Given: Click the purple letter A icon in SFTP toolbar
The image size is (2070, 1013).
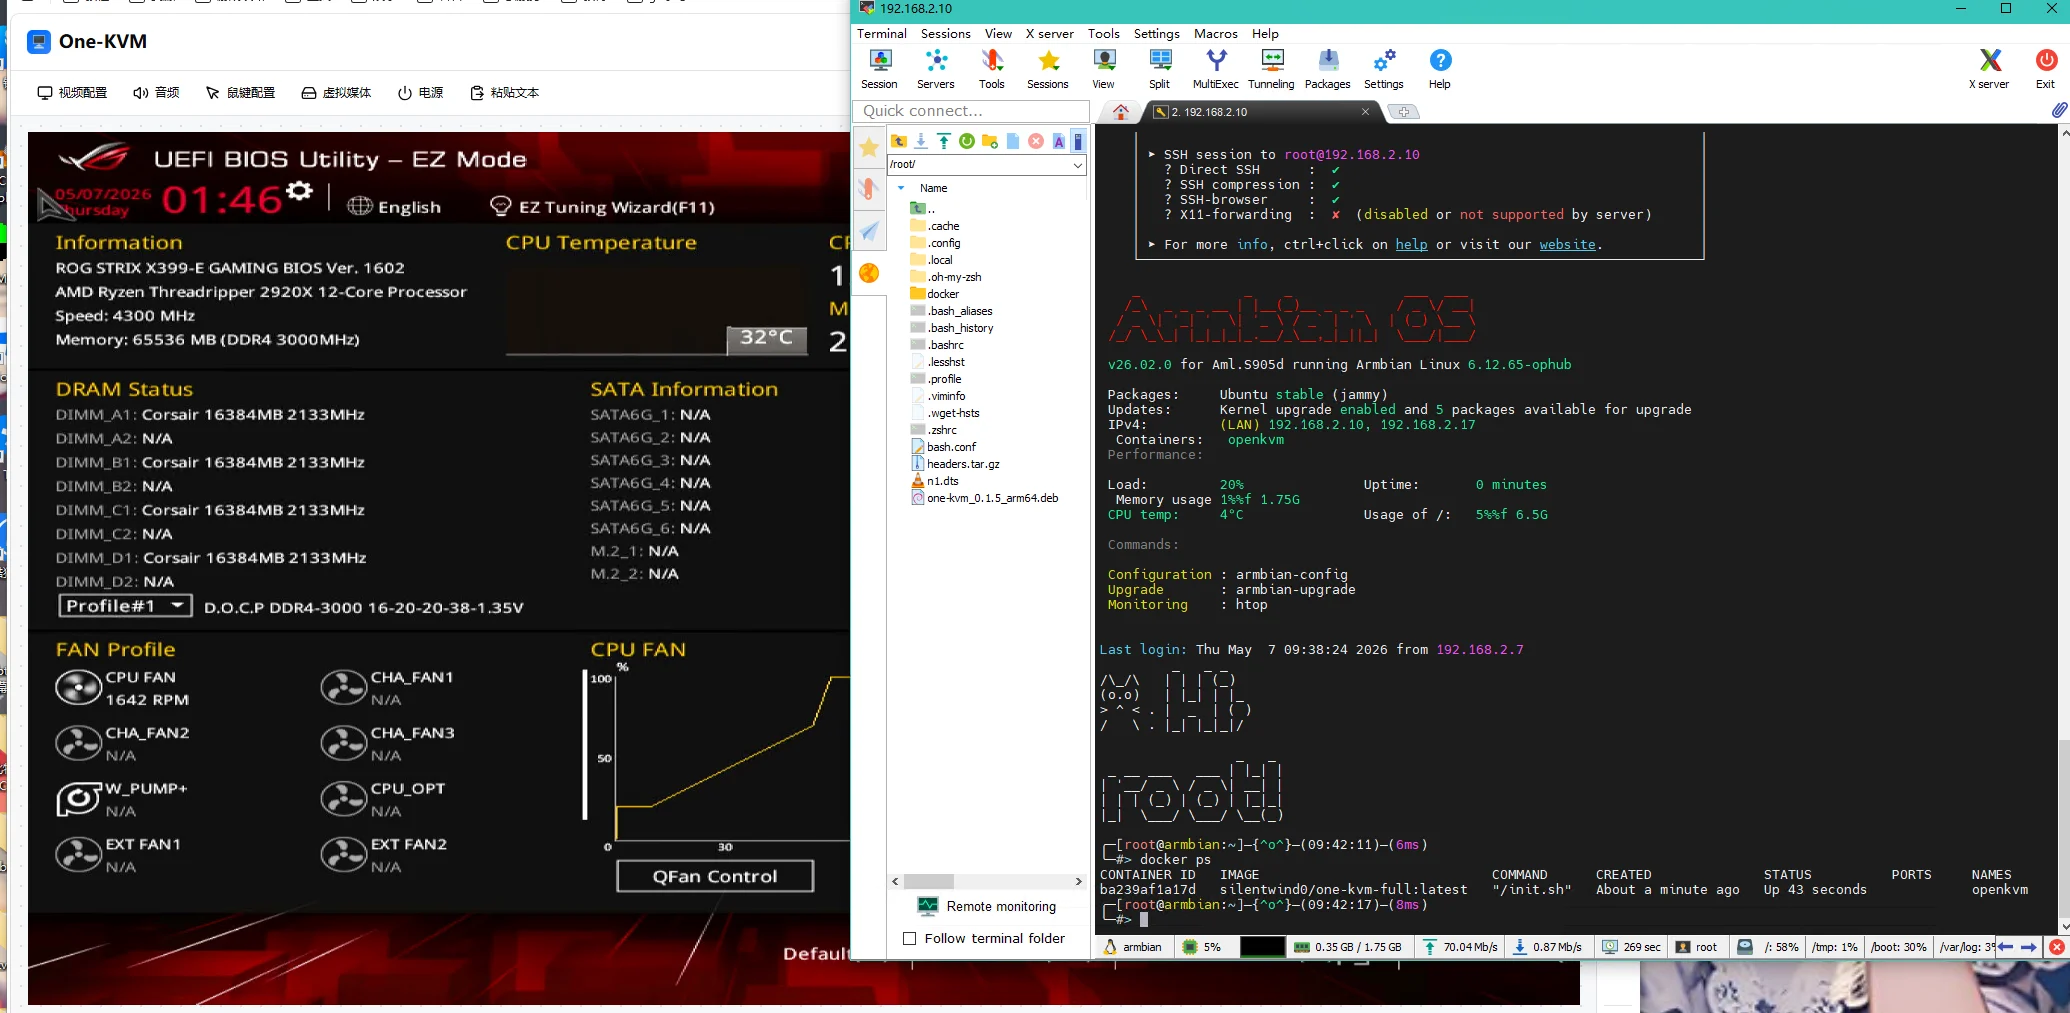Looking at the screenshot, I should tap(1059, 141).
